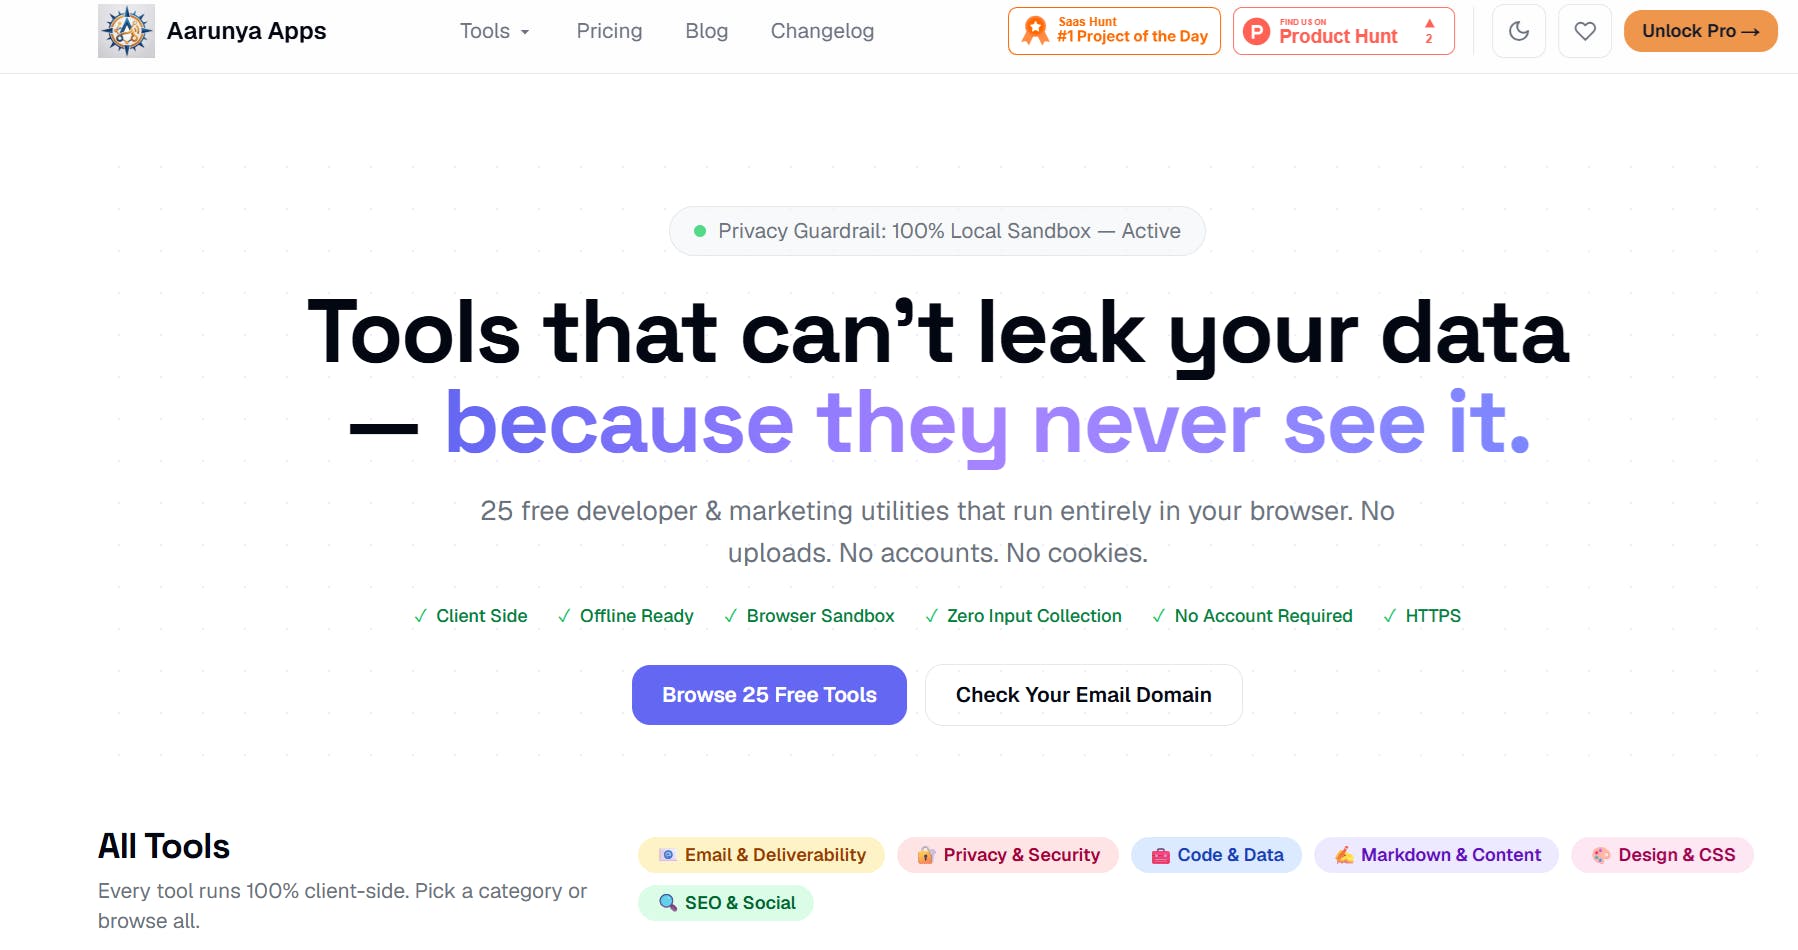Viewport: 1798px width, 950px height.
Task: Expand the Tools dropdown menu
Action: coord(494,31)
